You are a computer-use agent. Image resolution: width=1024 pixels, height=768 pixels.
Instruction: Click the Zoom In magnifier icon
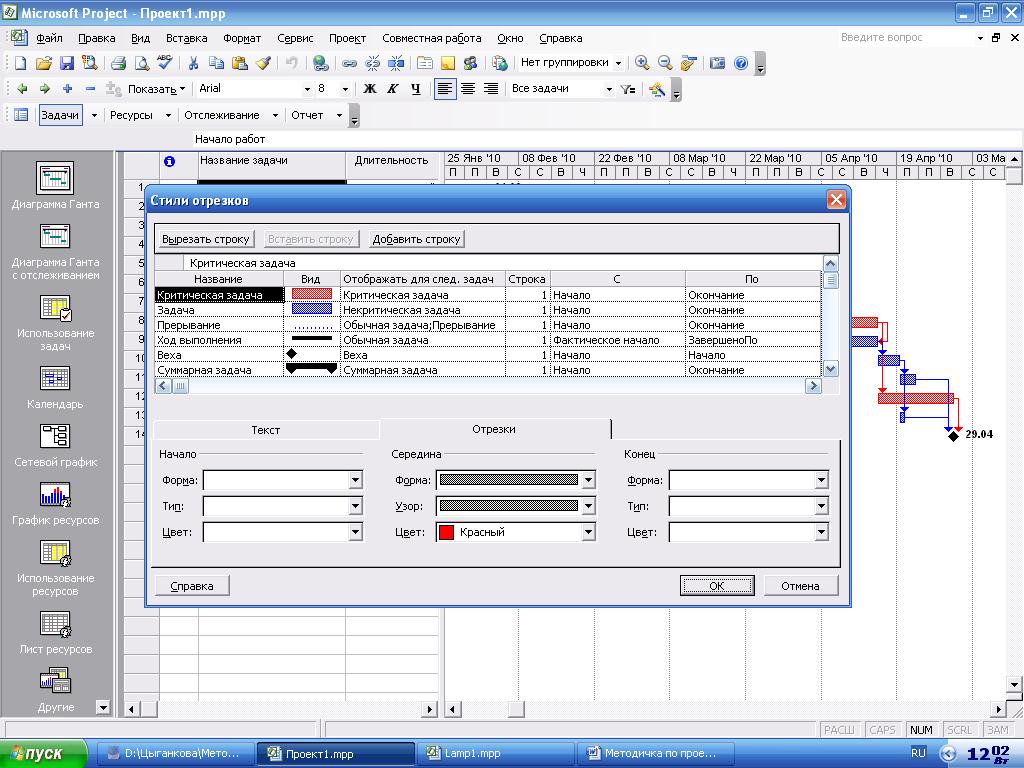click(642, 63)
